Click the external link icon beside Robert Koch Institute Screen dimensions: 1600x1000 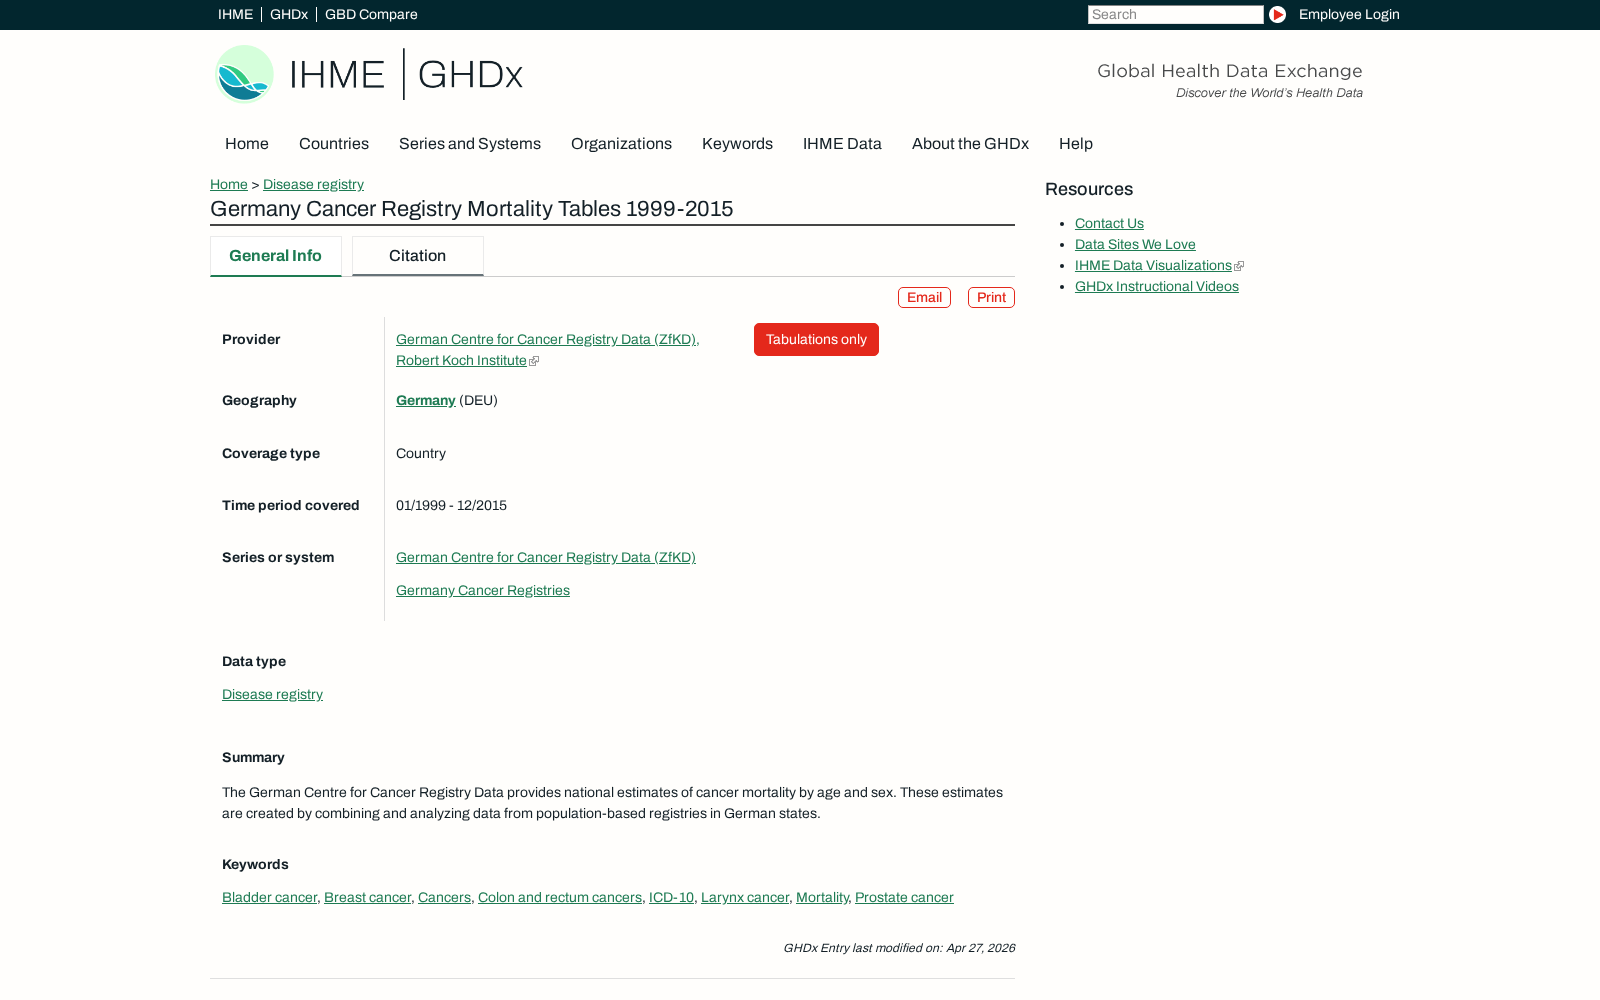coord(534,361)
